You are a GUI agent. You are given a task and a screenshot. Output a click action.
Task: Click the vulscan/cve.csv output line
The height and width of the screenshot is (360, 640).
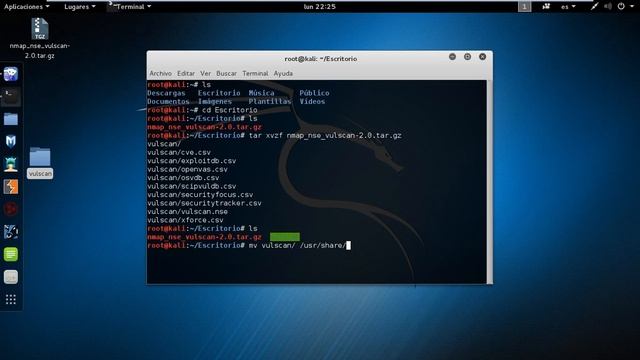coord(179,152)
